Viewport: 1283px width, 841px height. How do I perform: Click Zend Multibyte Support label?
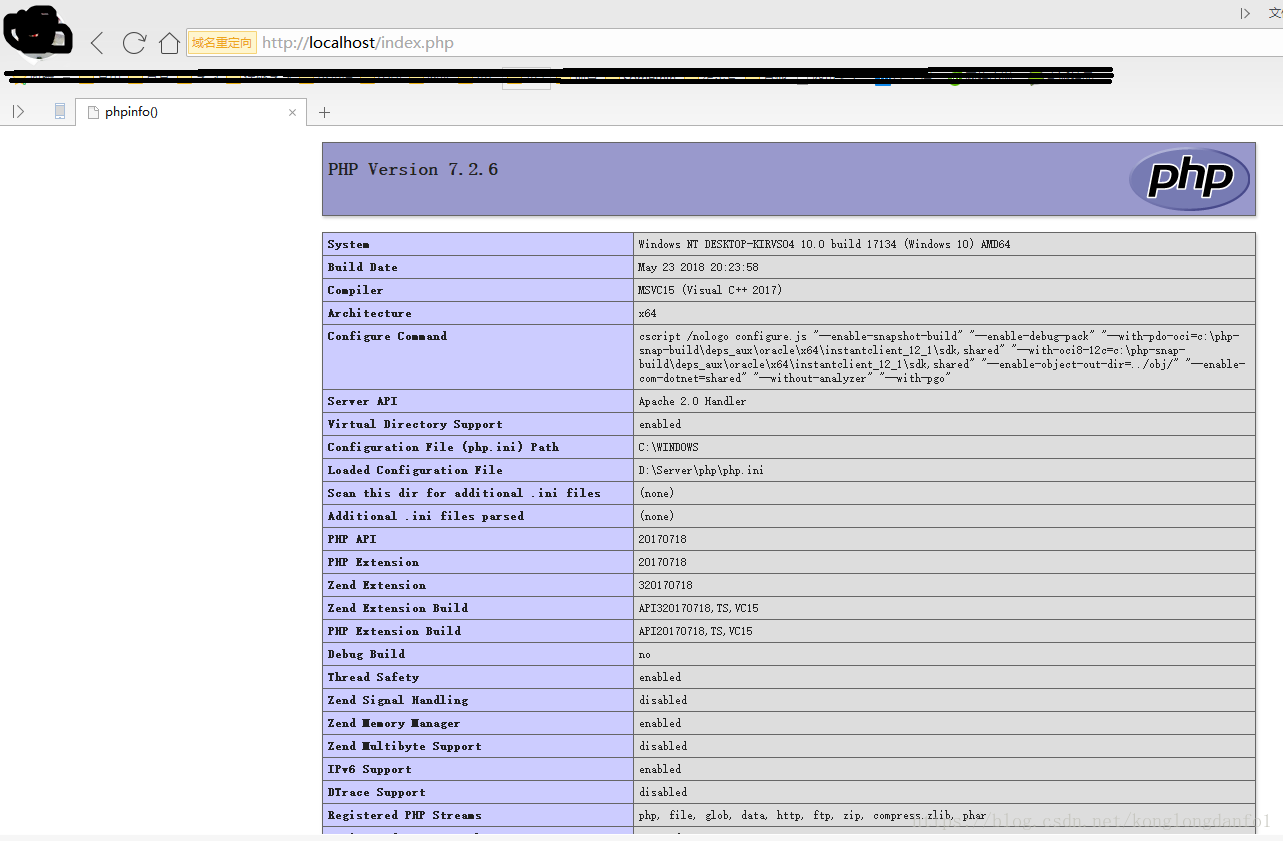[x=404, y=746]
